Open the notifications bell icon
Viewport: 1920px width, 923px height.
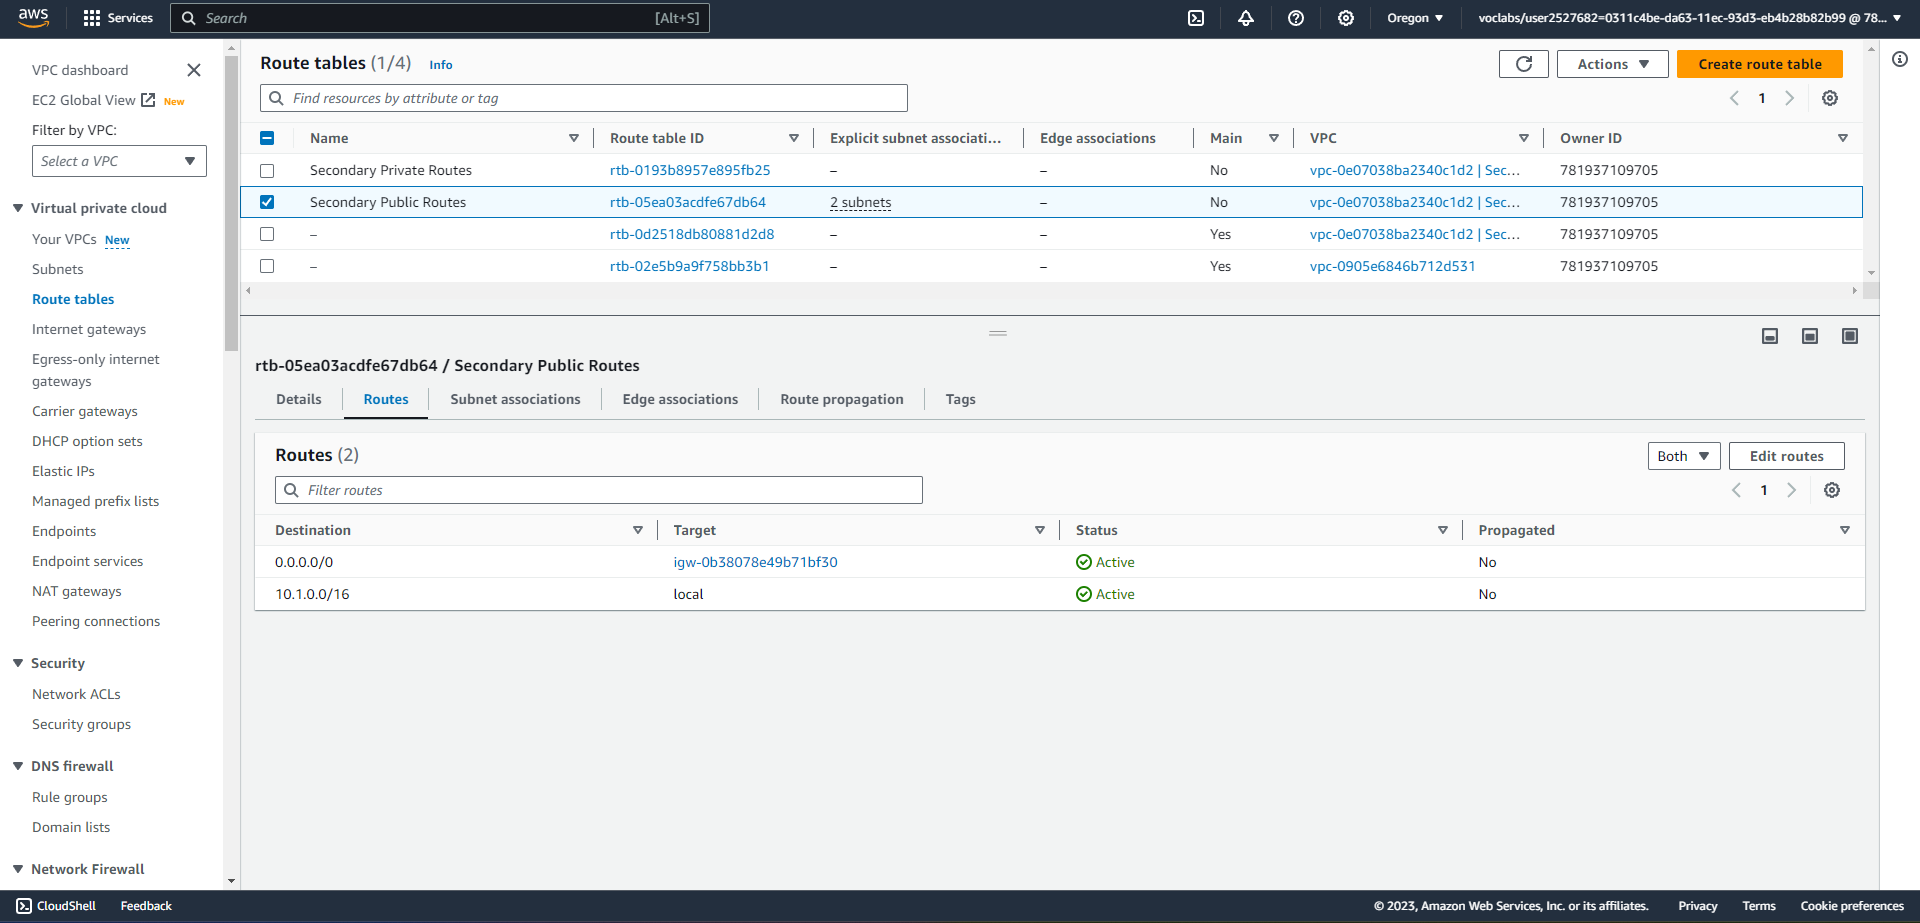click(1245, 18)
